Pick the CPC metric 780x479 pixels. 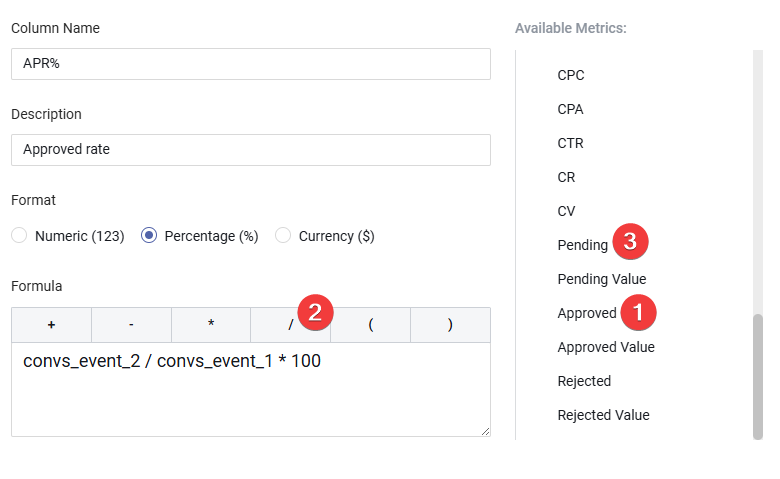click(571, 75)
